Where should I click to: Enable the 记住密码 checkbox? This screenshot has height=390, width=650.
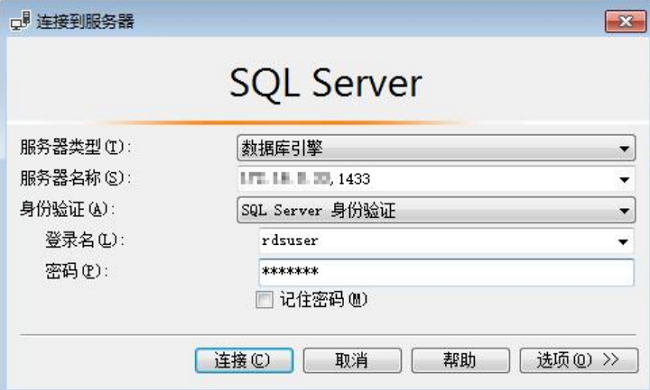(264, 300)
